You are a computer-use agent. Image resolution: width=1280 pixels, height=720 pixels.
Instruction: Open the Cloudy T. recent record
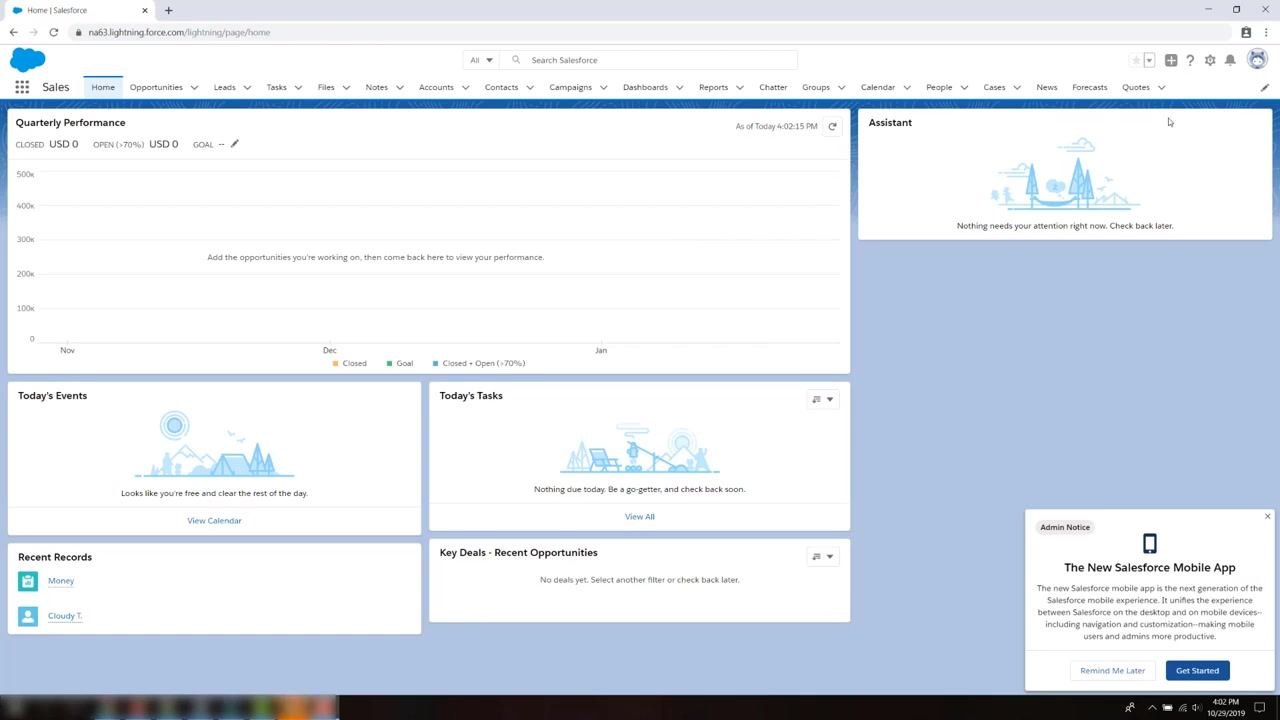pos(65,616)
